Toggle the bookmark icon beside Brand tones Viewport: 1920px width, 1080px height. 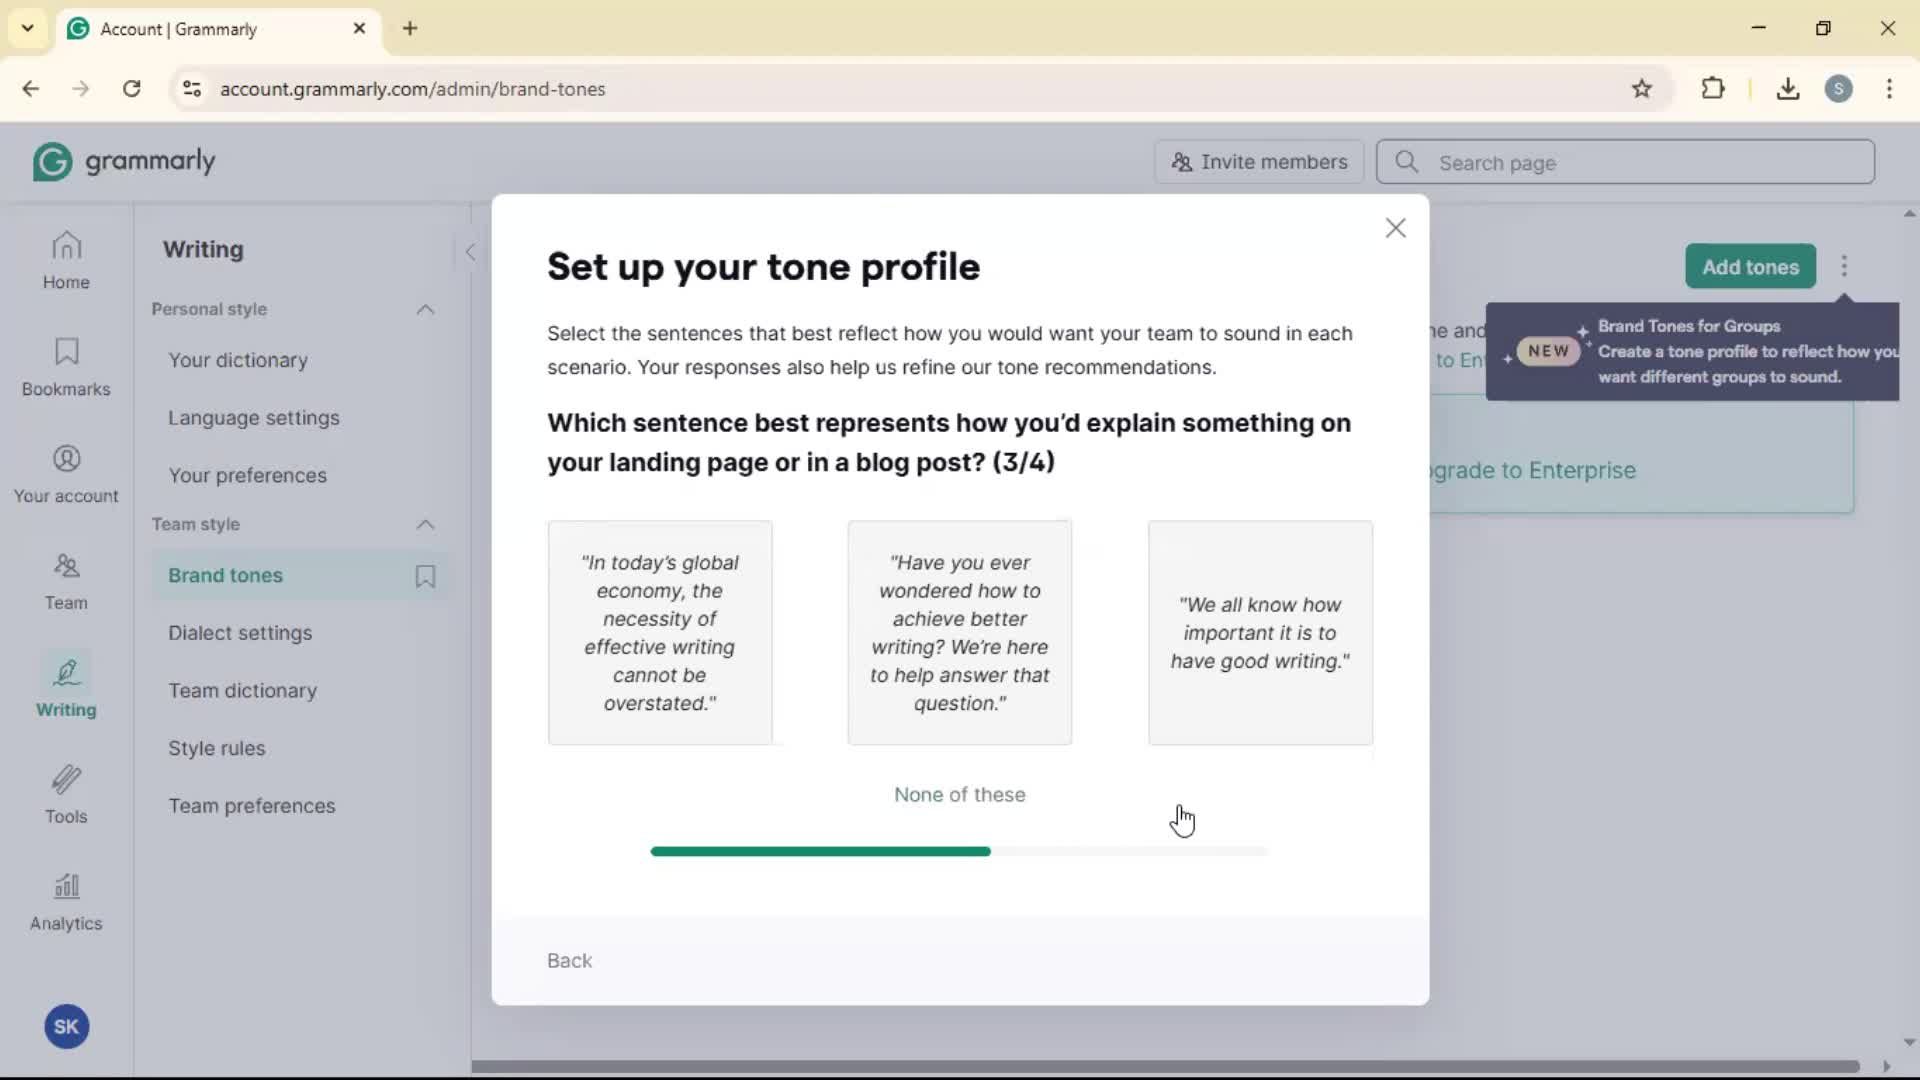point(425,576)
